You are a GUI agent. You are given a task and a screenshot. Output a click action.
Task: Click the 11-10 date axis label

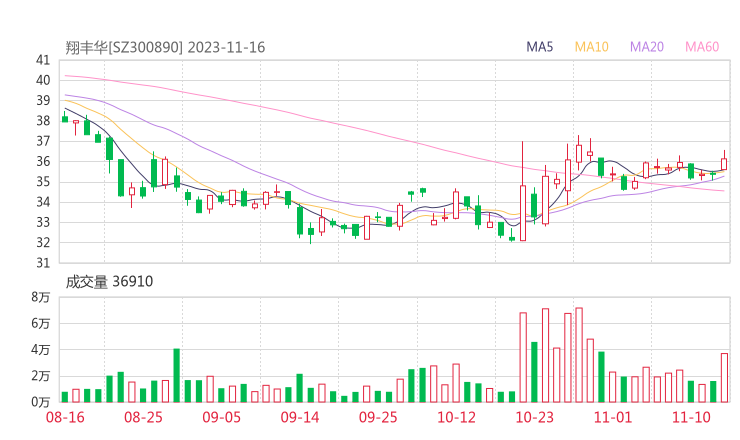click(x=691, y=418)
